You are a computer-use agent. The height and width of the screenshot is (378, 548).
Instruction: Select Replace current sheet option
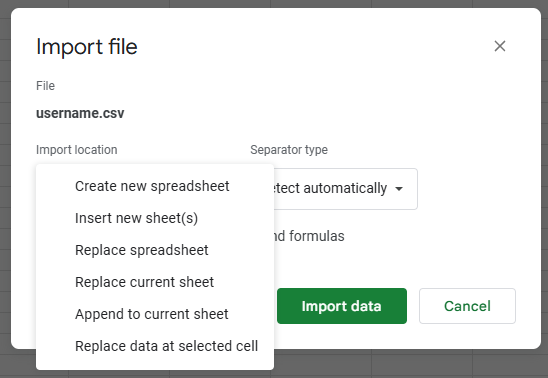[155, 282]
